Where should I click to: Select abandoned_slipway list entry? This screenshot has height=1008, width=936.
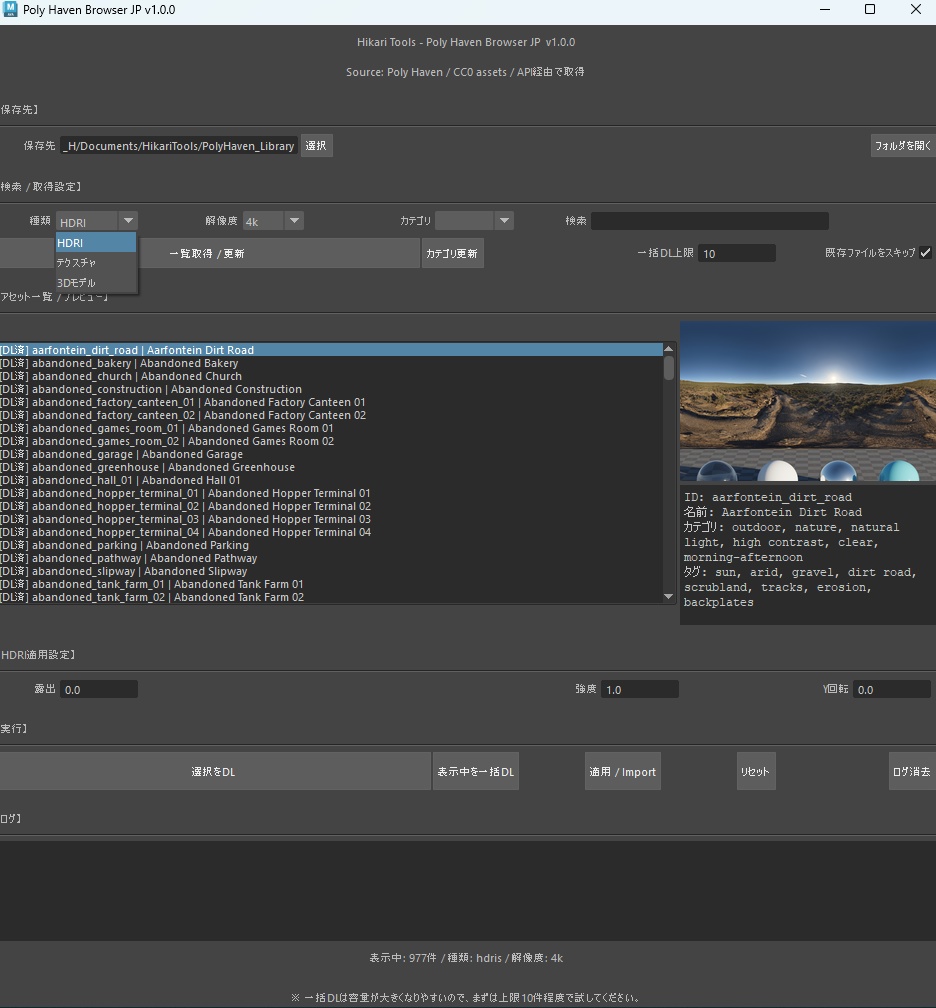pos(331,571)
